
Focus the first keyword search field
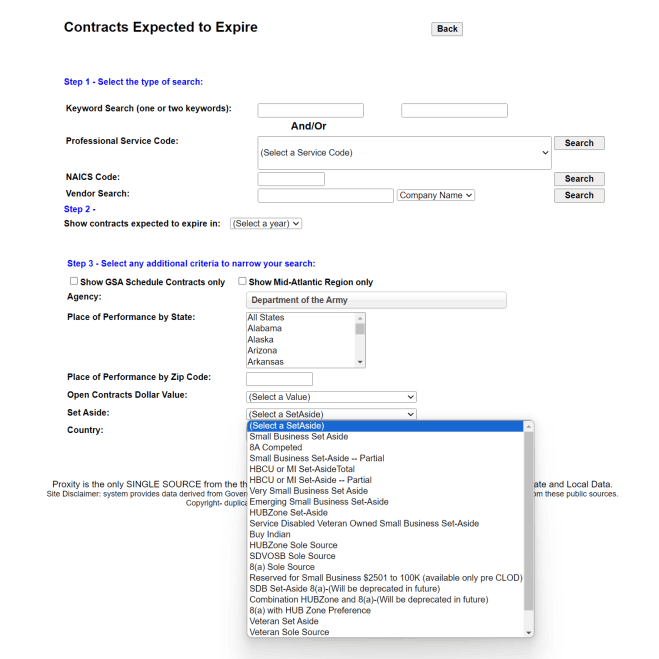tap(311, 111)
